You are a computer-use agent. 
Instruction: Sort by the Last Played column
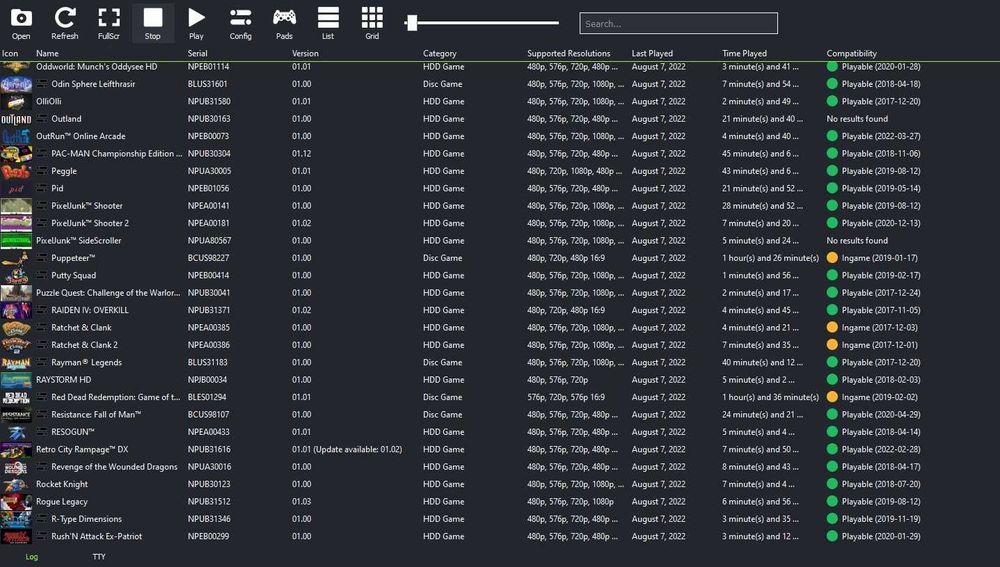coord(652,54)
